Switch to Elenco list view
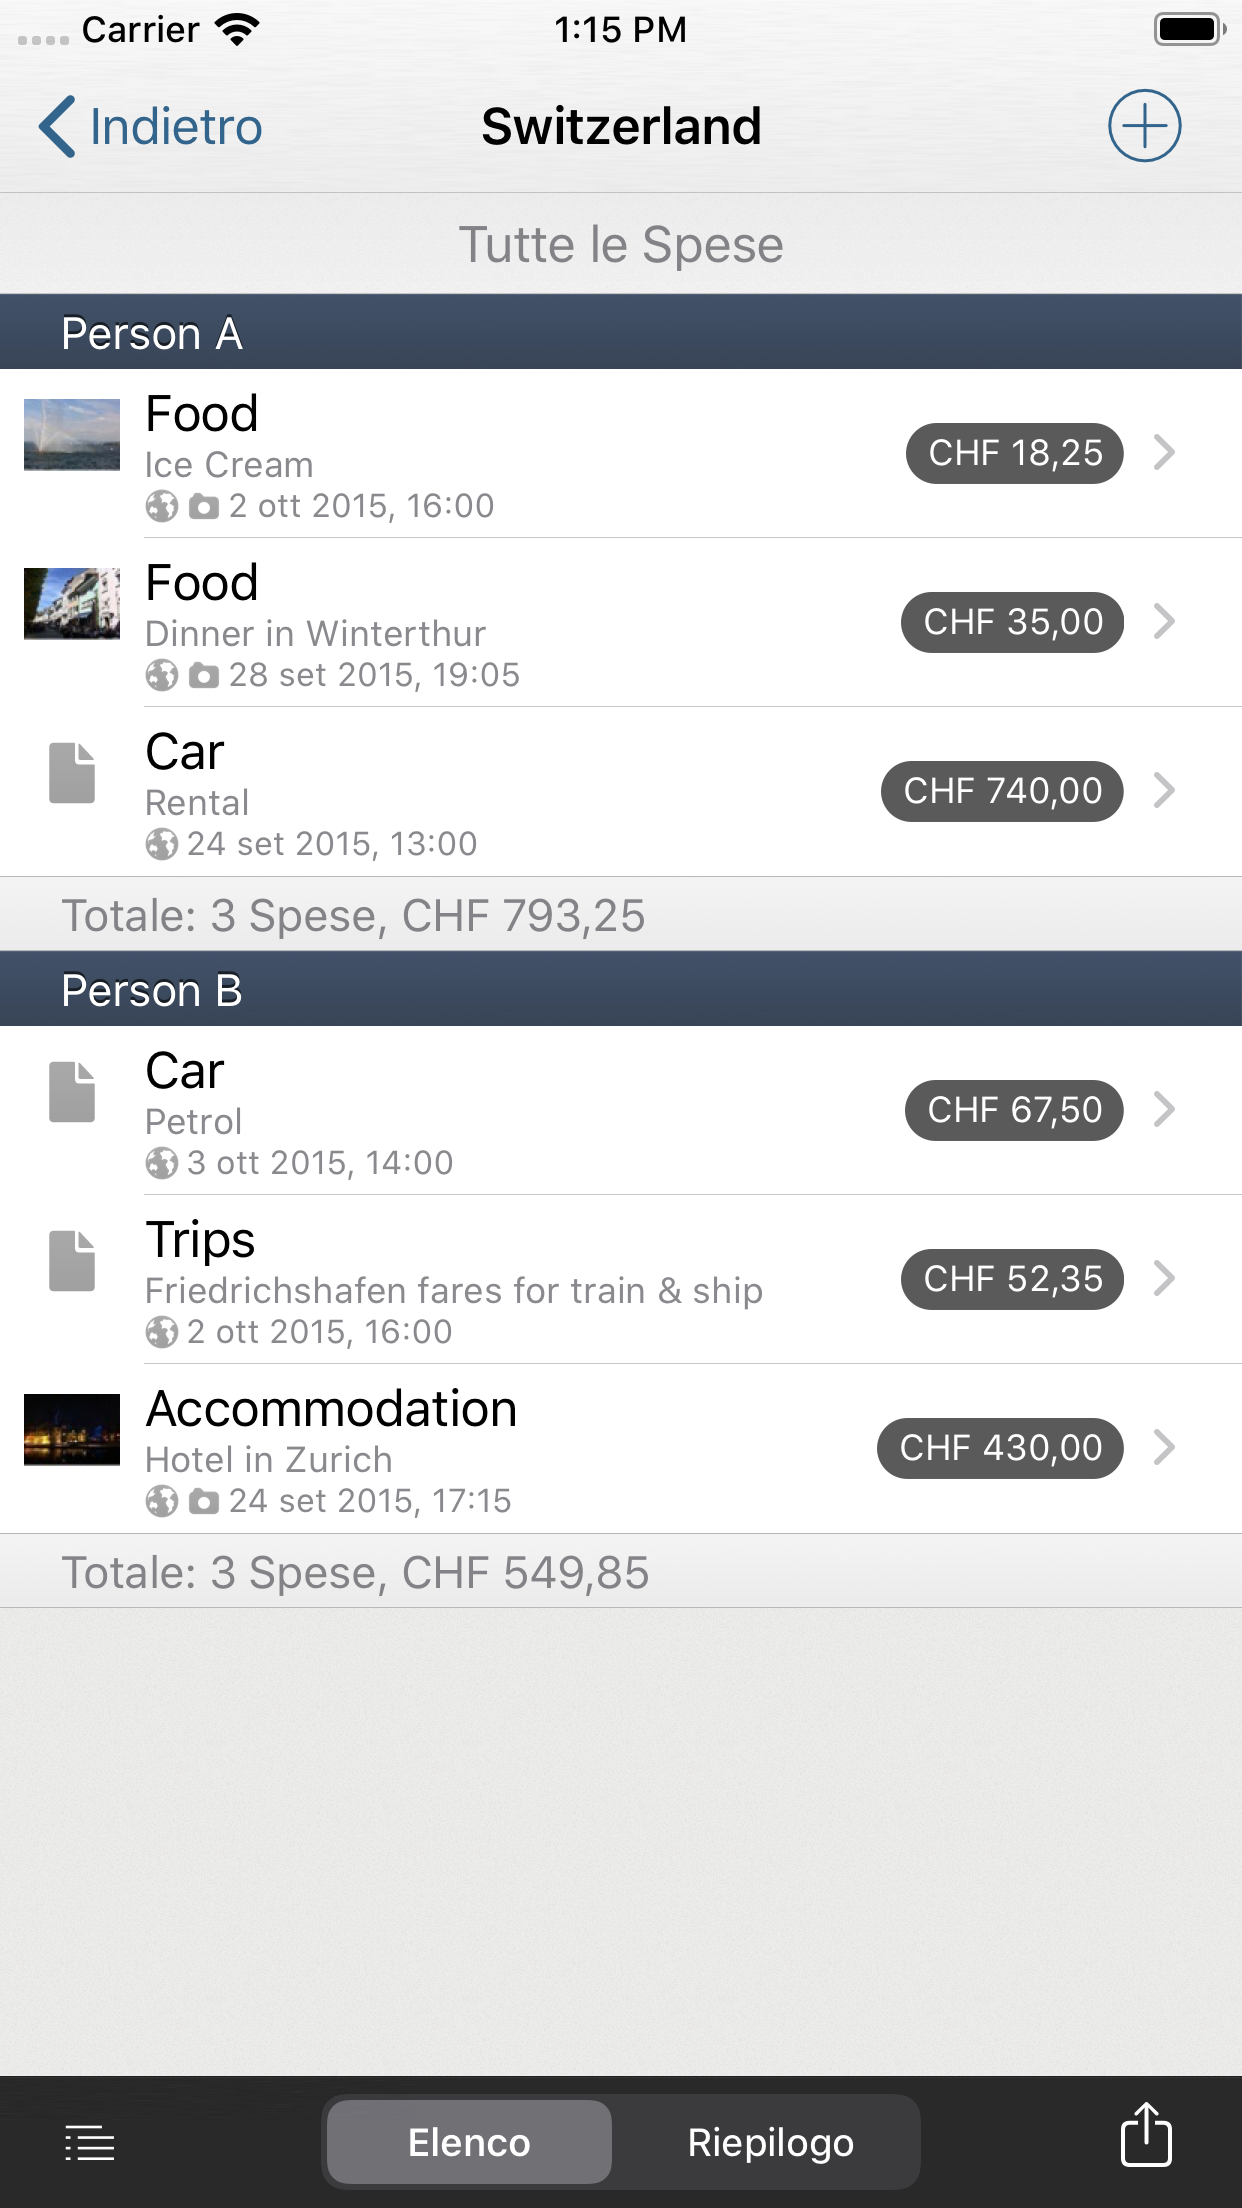Screen dimensions: 1242x2208 (x=469, y=2142)
